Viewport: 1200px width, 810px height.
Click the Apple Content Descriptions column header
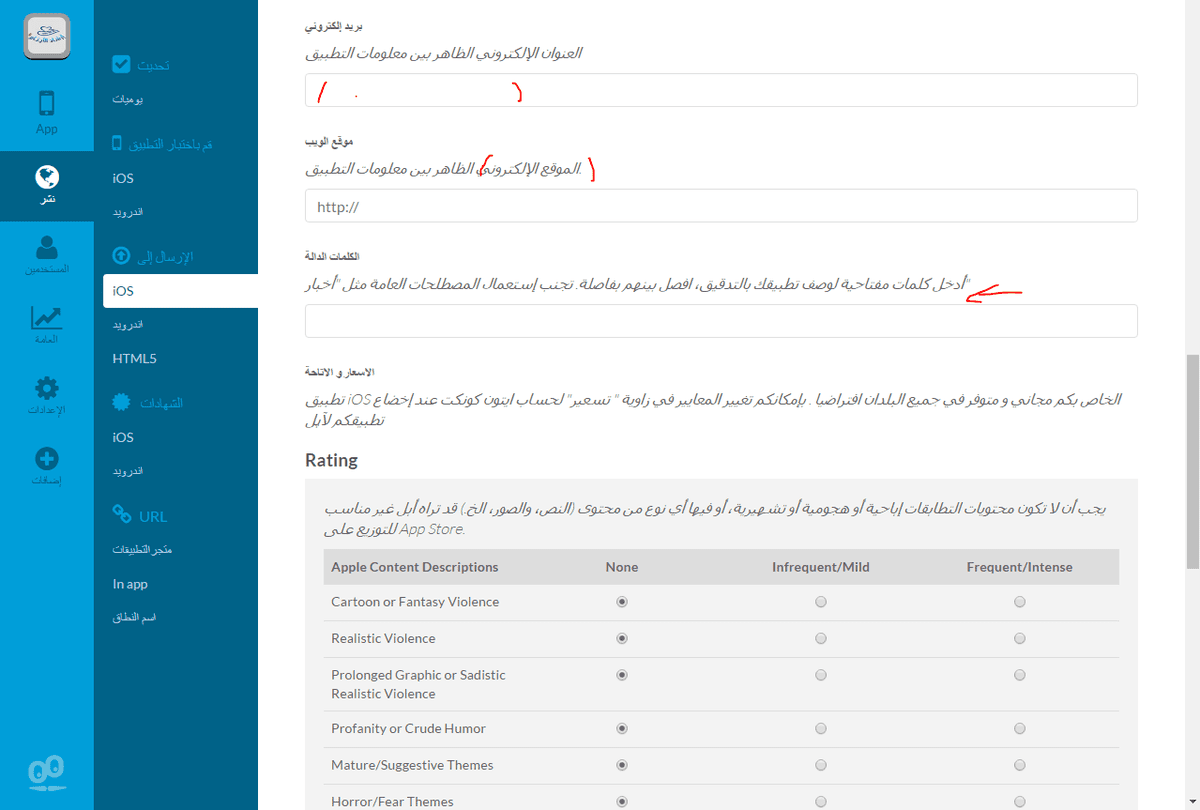coord(415,567)
